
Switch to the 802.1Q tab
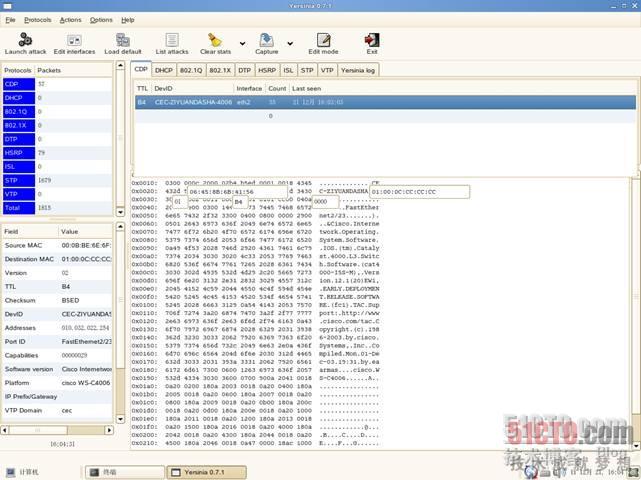[x=191, y=70]
